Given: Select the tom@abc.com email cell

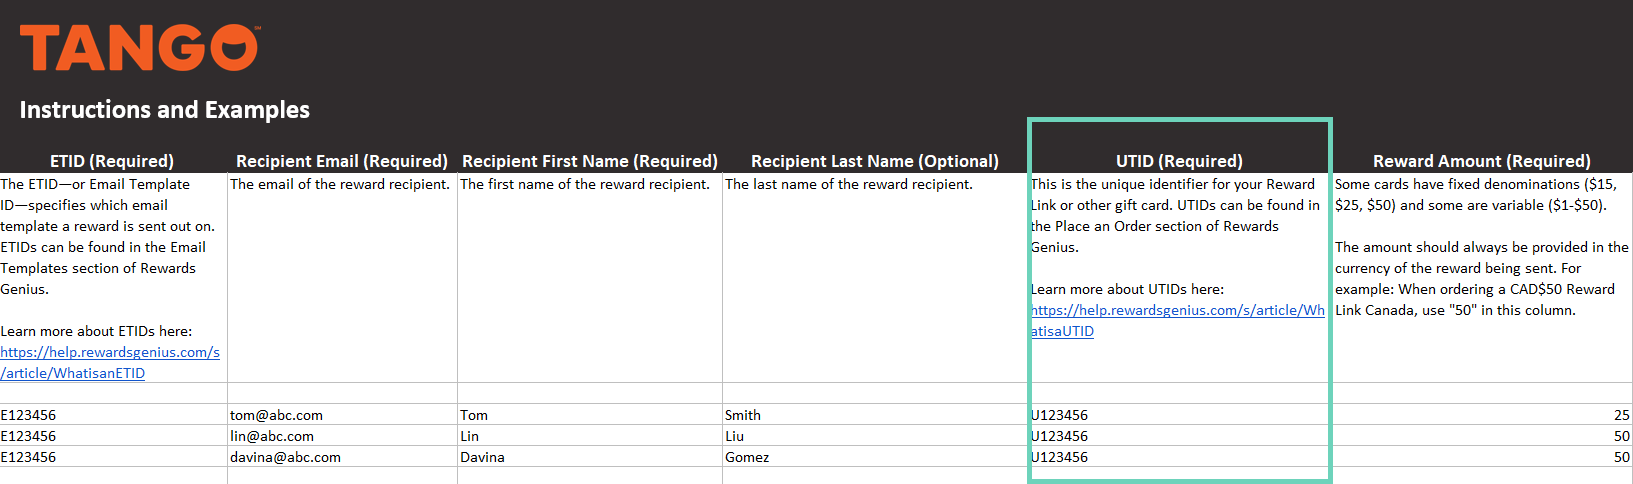Looking at the screenshot, I should point(276,415).
